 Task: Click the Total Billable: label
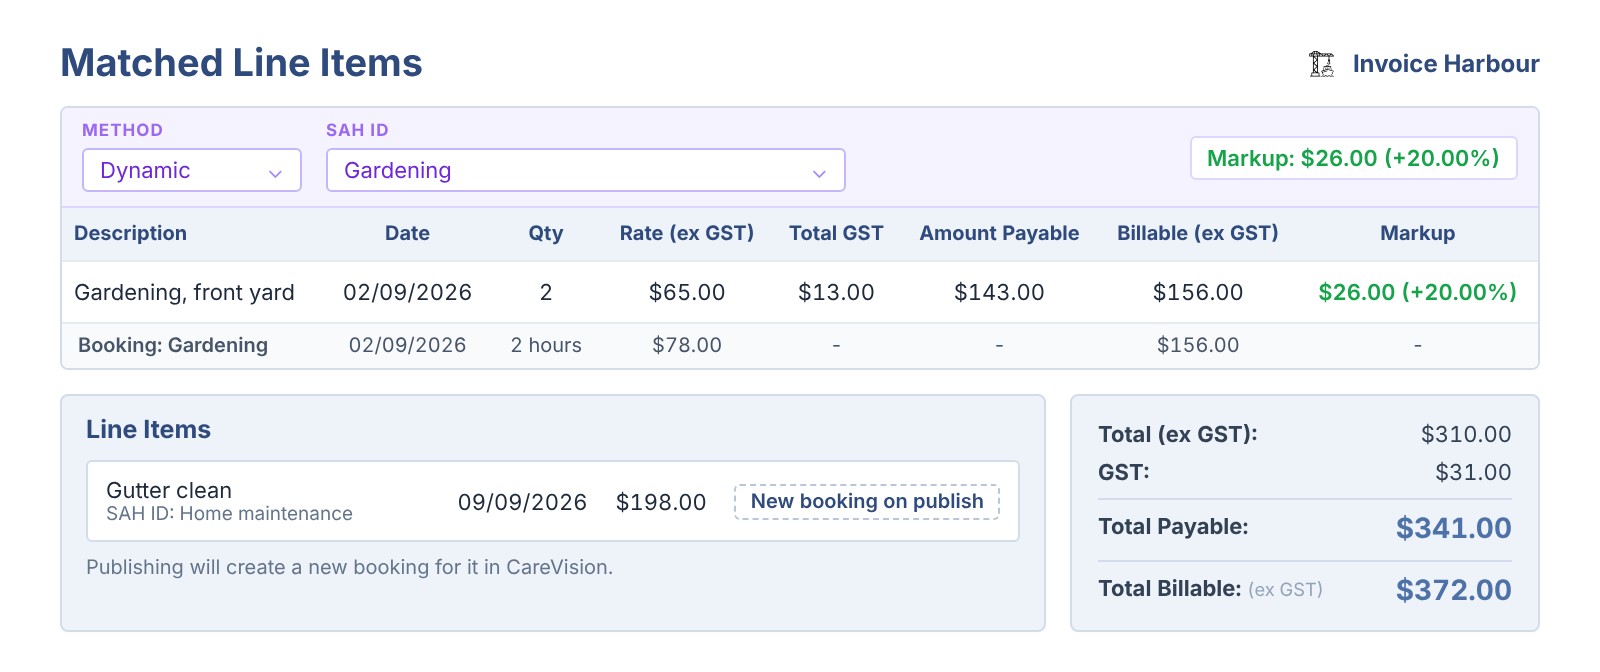point(1170,589)
